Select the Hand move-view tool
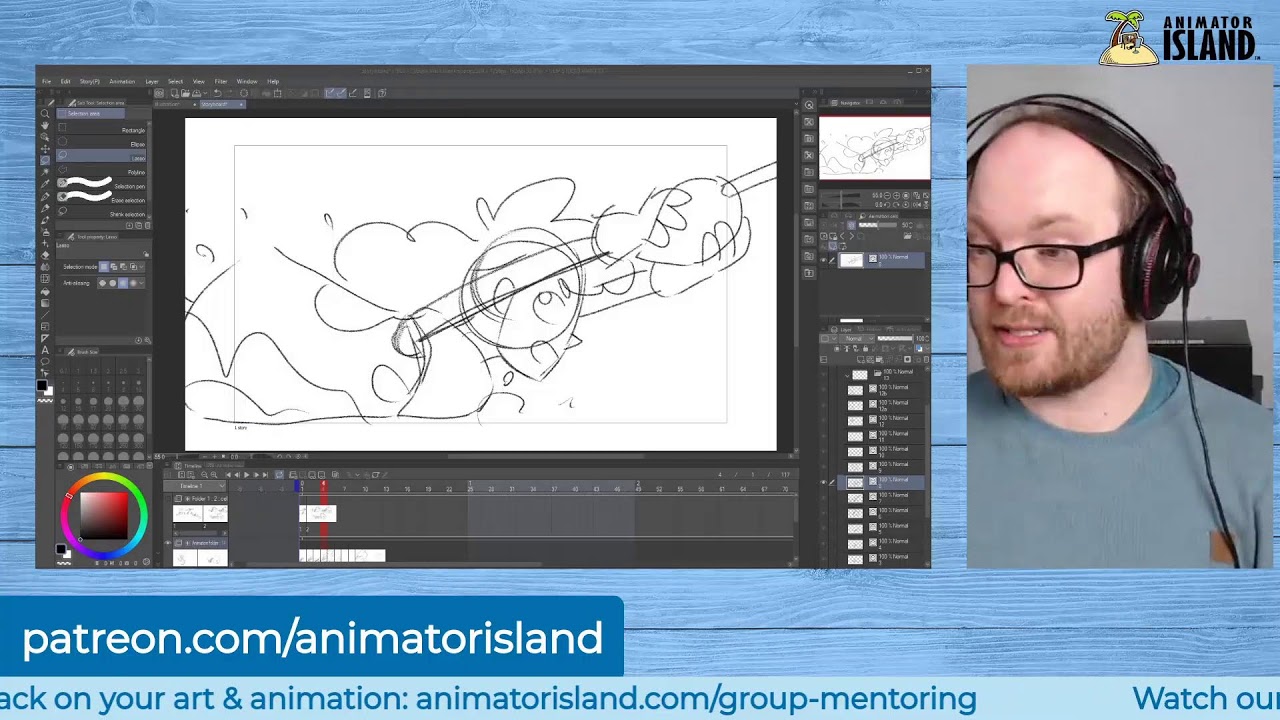This screenshot has width=1280, height=720. coord(45,125)
